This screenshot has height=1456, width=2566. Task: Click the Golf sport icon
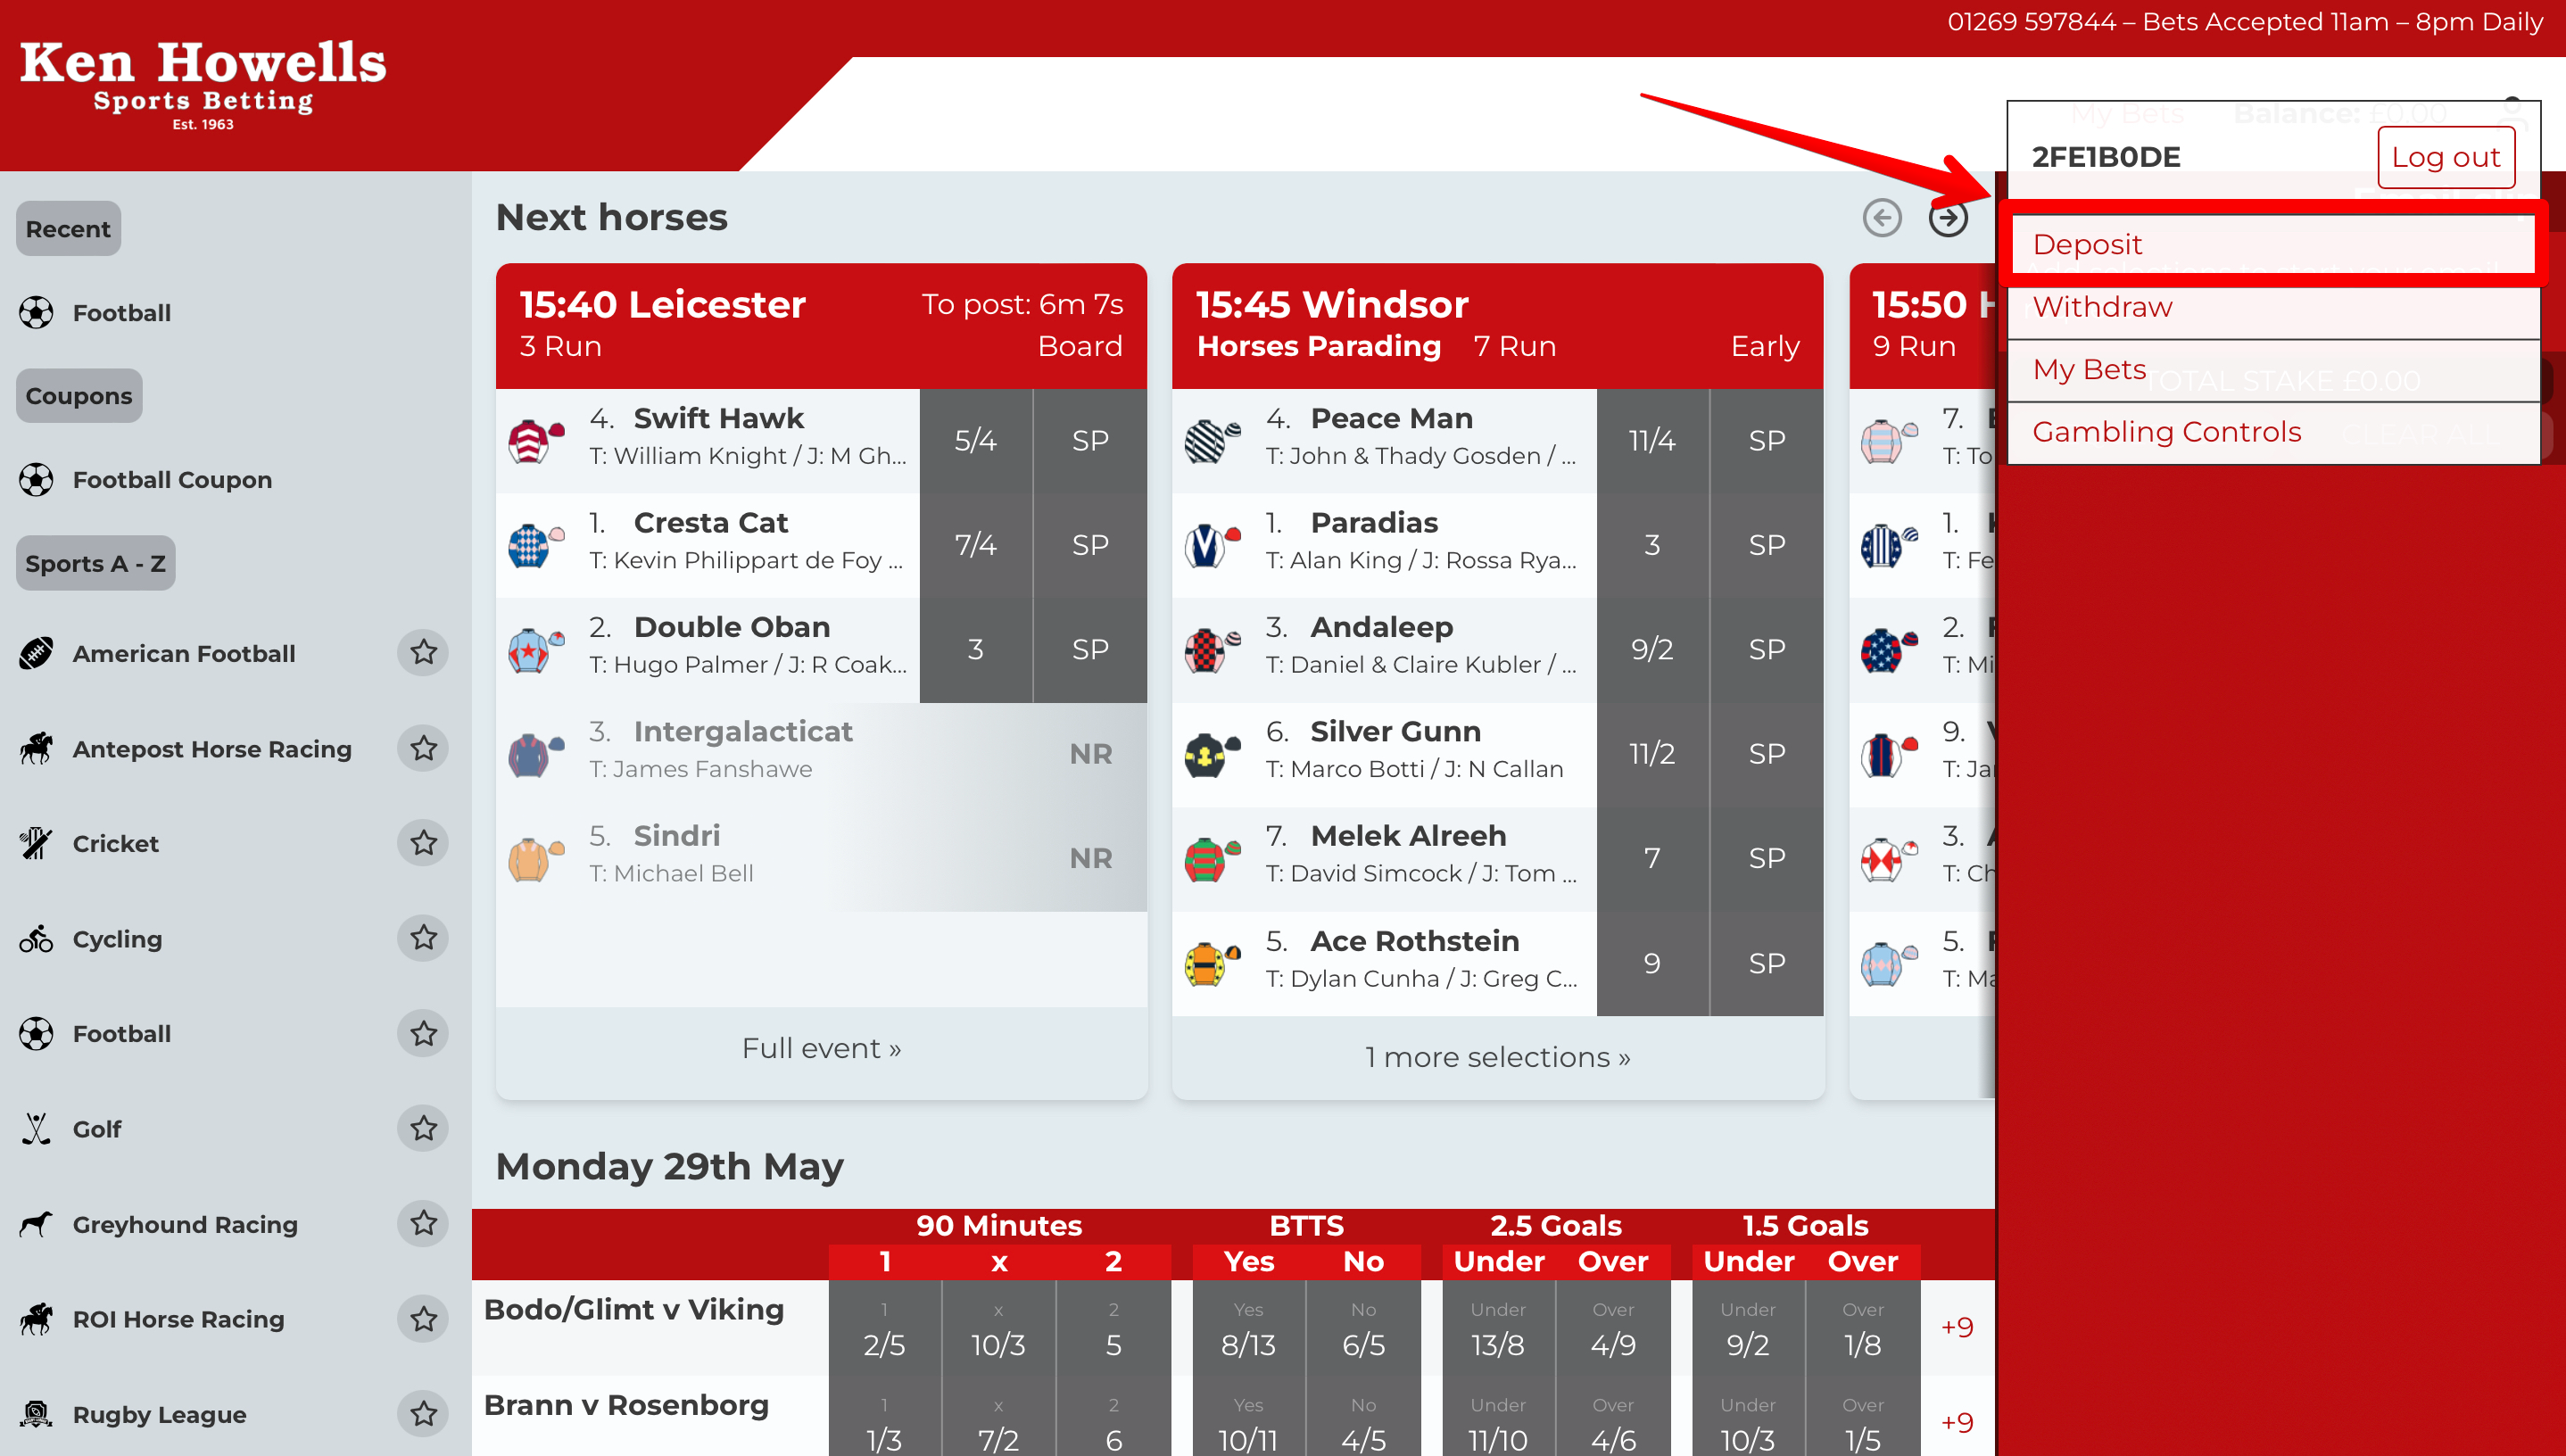[x=37, y=1129]
